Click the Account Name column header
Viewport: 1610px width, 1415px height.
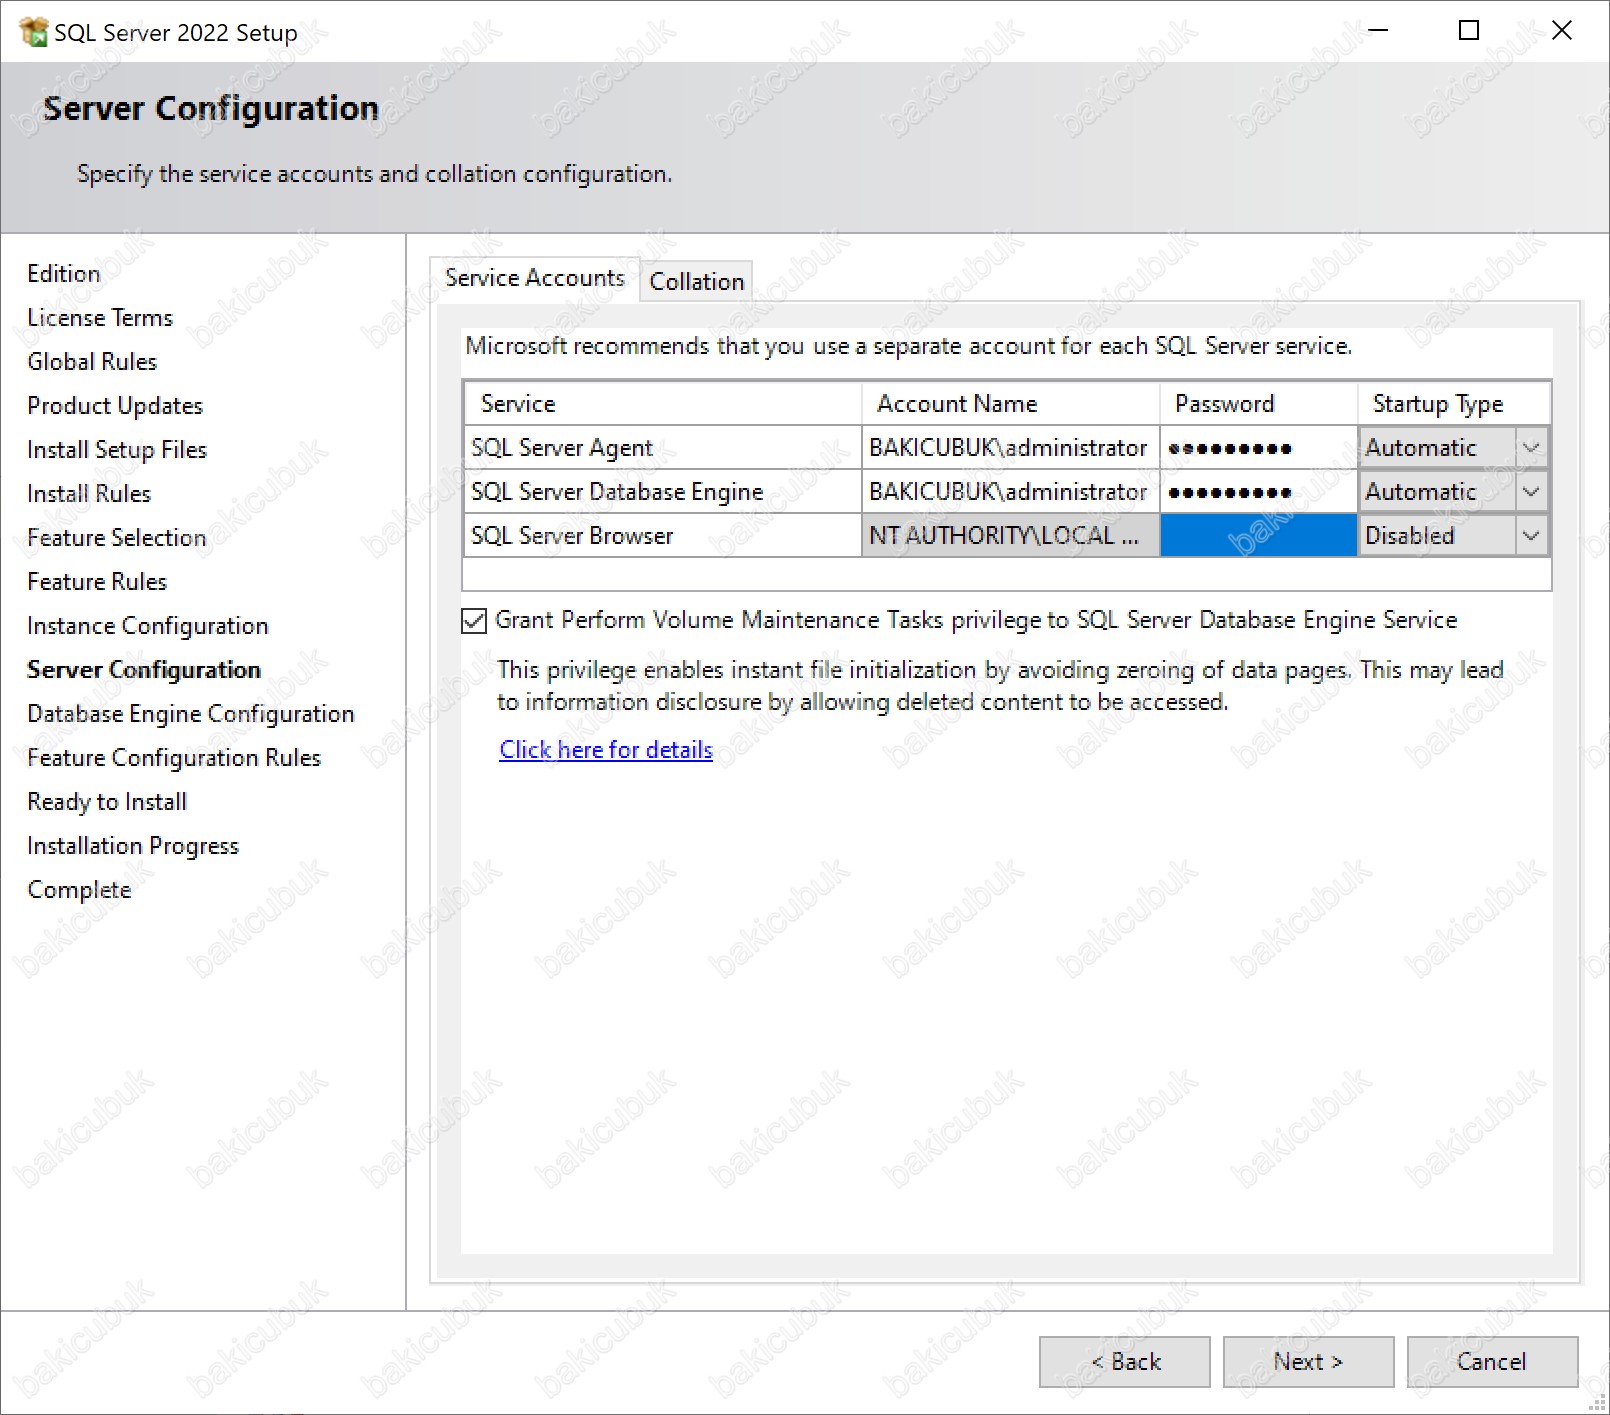point(1010,403)
